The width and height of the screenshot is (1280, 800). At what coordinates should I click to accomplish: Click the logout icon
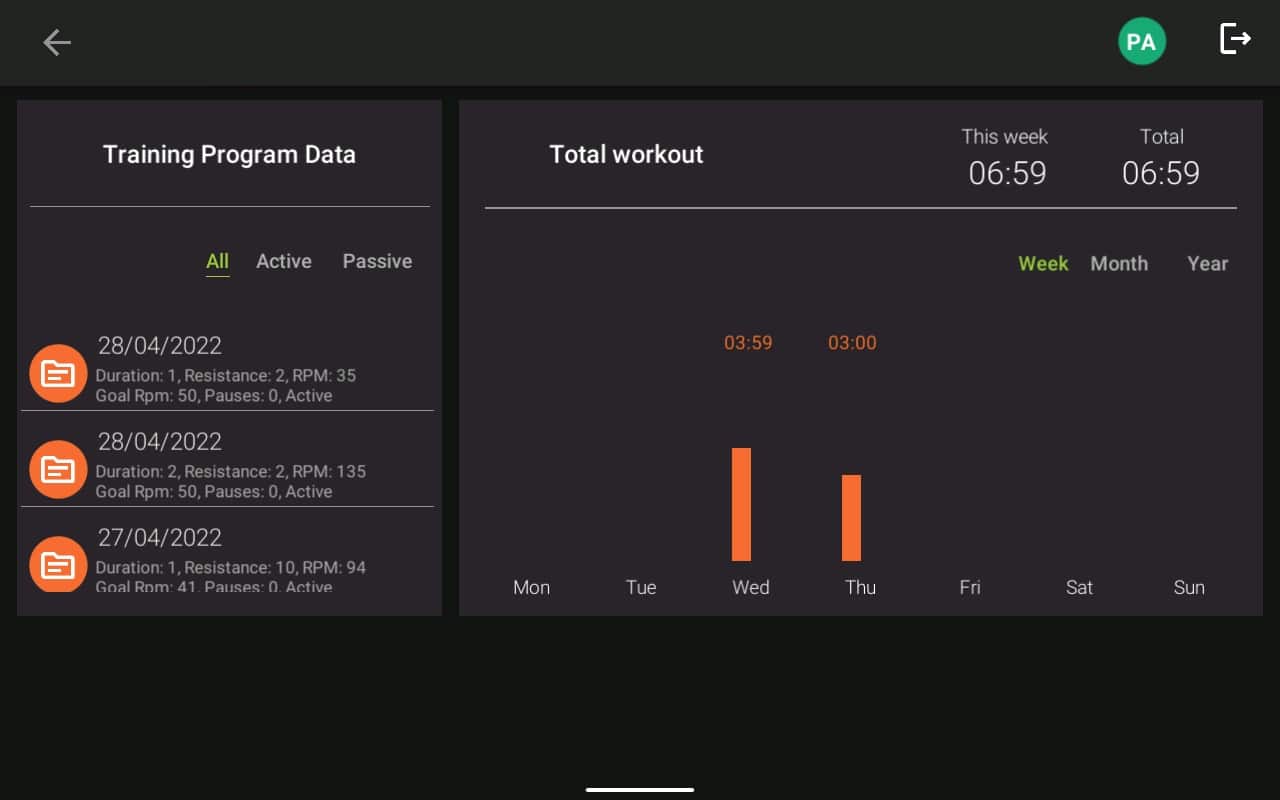[1236, 39]
